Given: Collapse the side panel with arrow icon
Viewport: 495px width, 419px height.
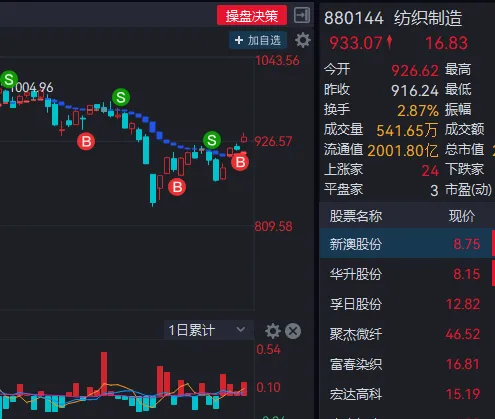Looking at the screenshot, I should tap(302, 15).
